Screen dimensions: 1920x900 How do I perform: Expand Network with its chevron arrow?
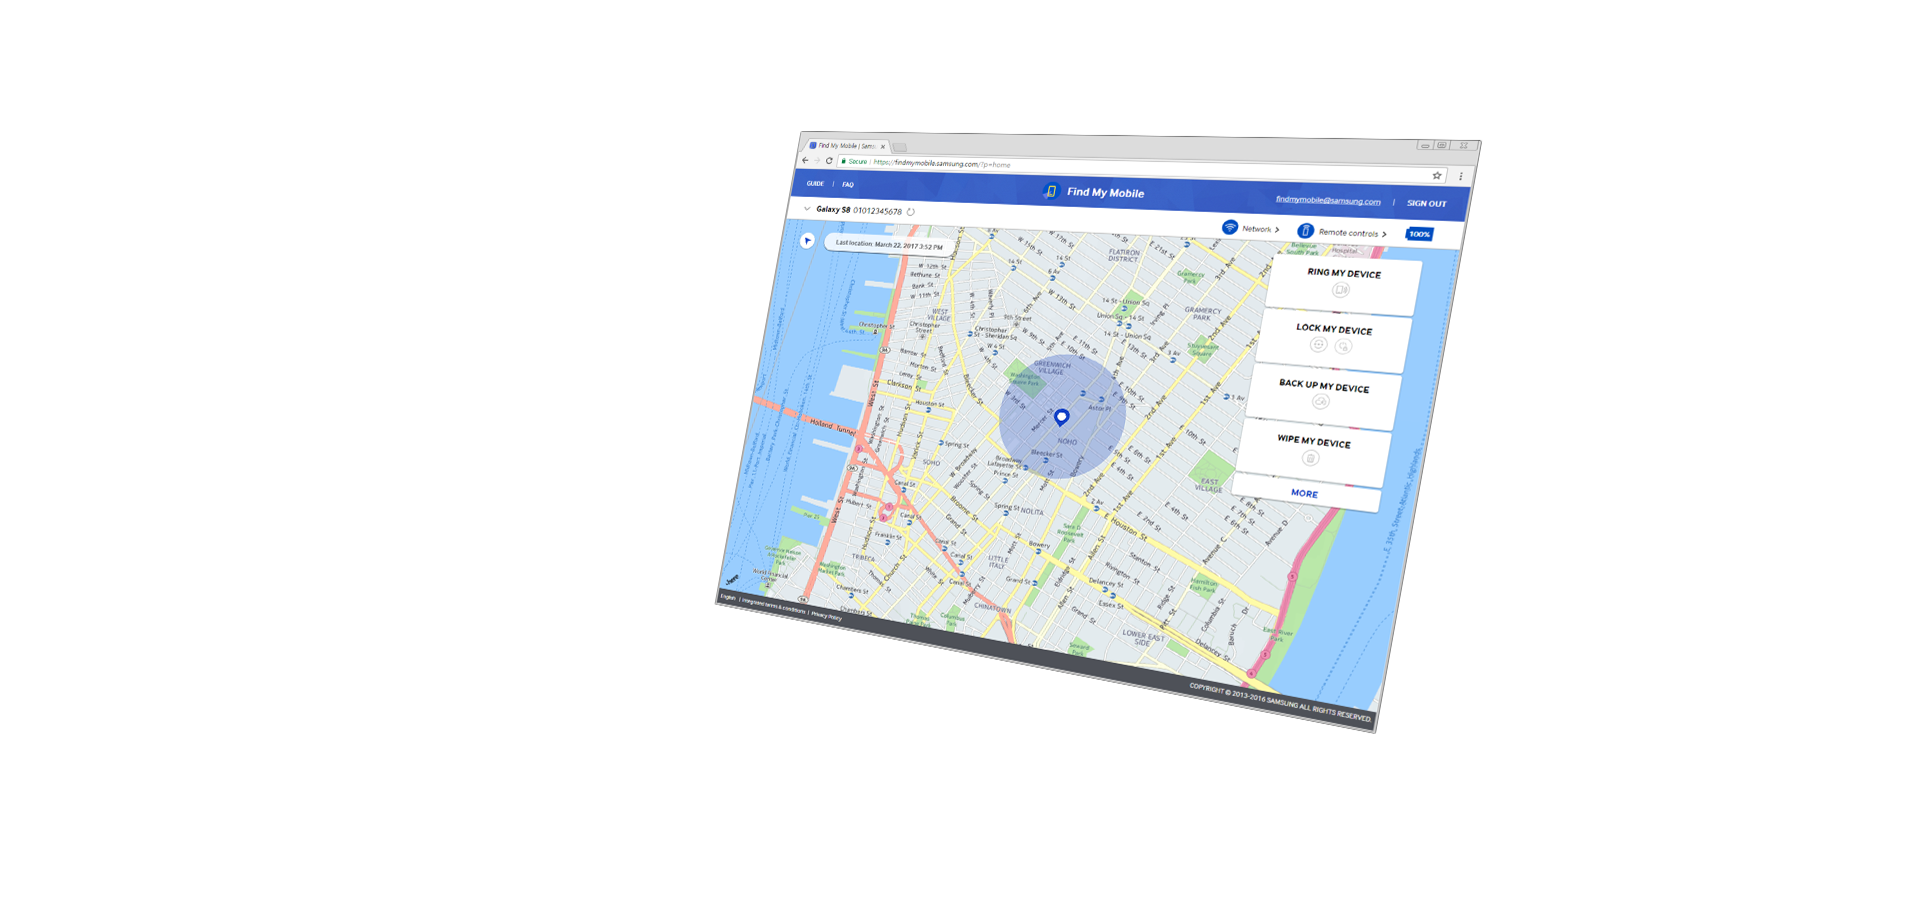(x=1277, y=230)
